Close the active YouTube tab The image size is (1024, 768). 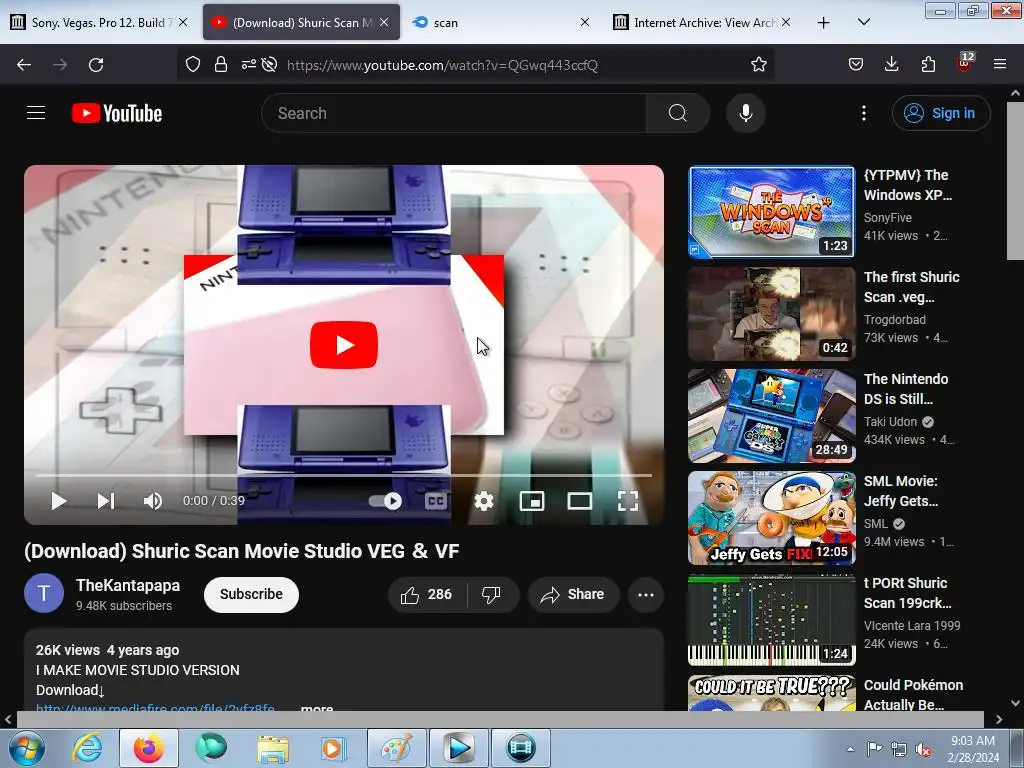(x=384, y=22)
